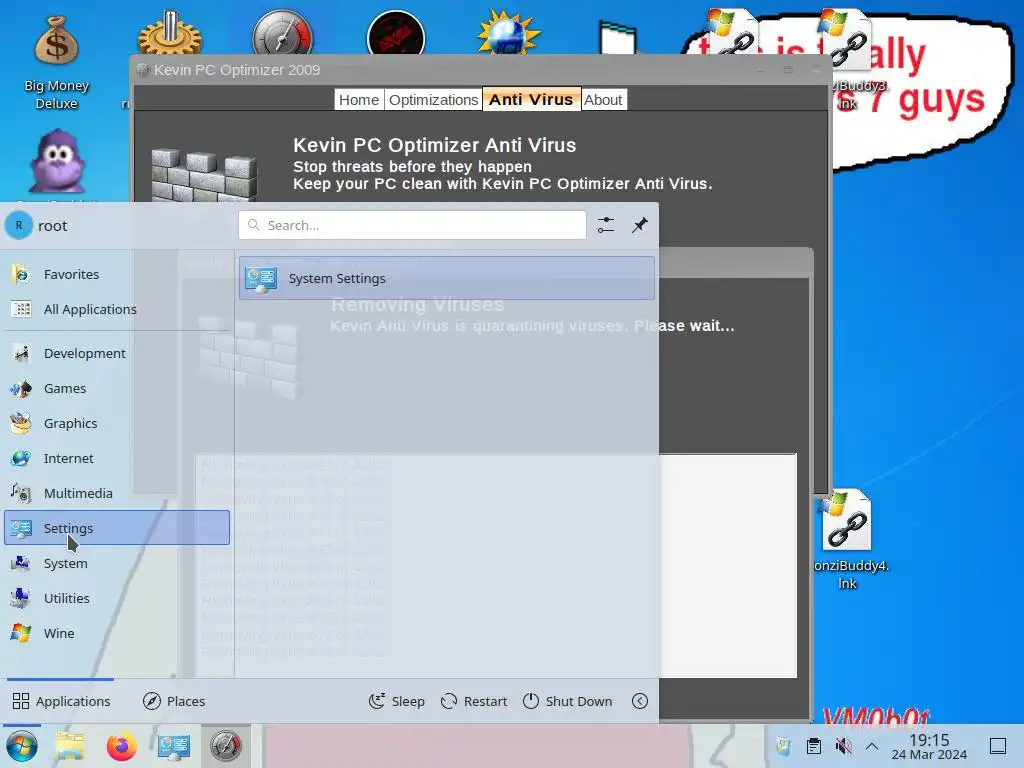Open the Development category
This screenshot has width=1024, height=768.
pos(117,353)
